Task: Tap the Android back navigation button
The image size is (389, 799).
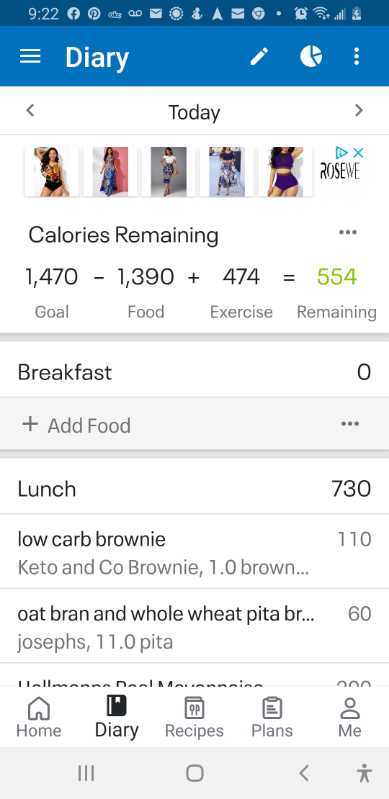Action: click(x=304, y=774)
